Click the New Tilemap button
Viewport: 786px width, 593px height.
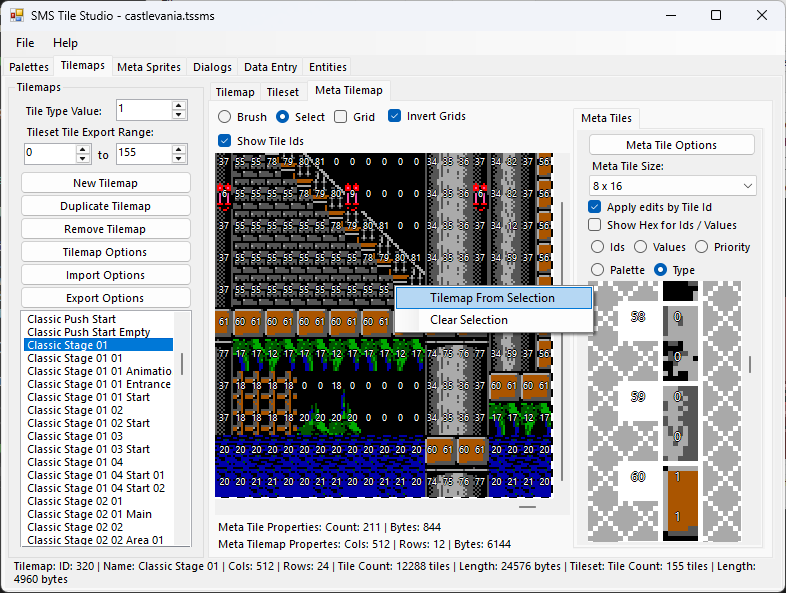[x=106, y=183]
